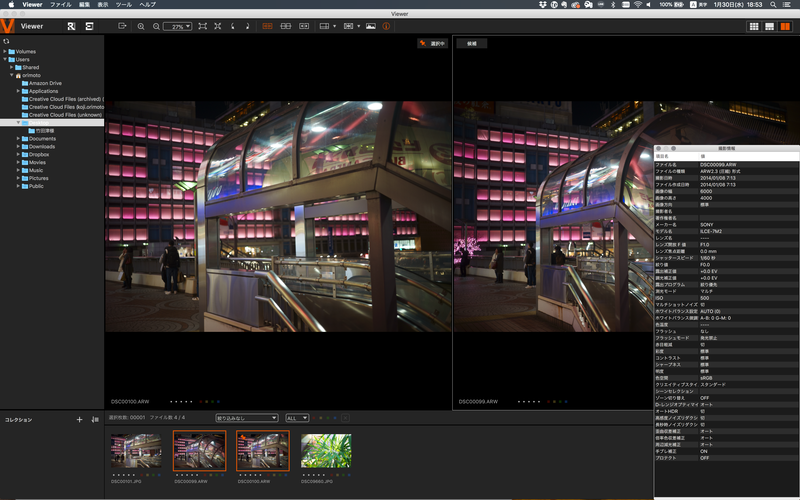The height and width of the screenshot is (500, 800).
Task: Open the Apple menu
Action: 11,5
